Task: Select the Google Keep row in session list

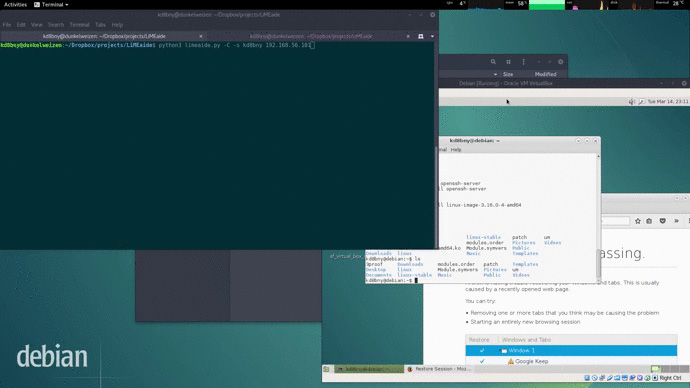Action: [571, 361]
